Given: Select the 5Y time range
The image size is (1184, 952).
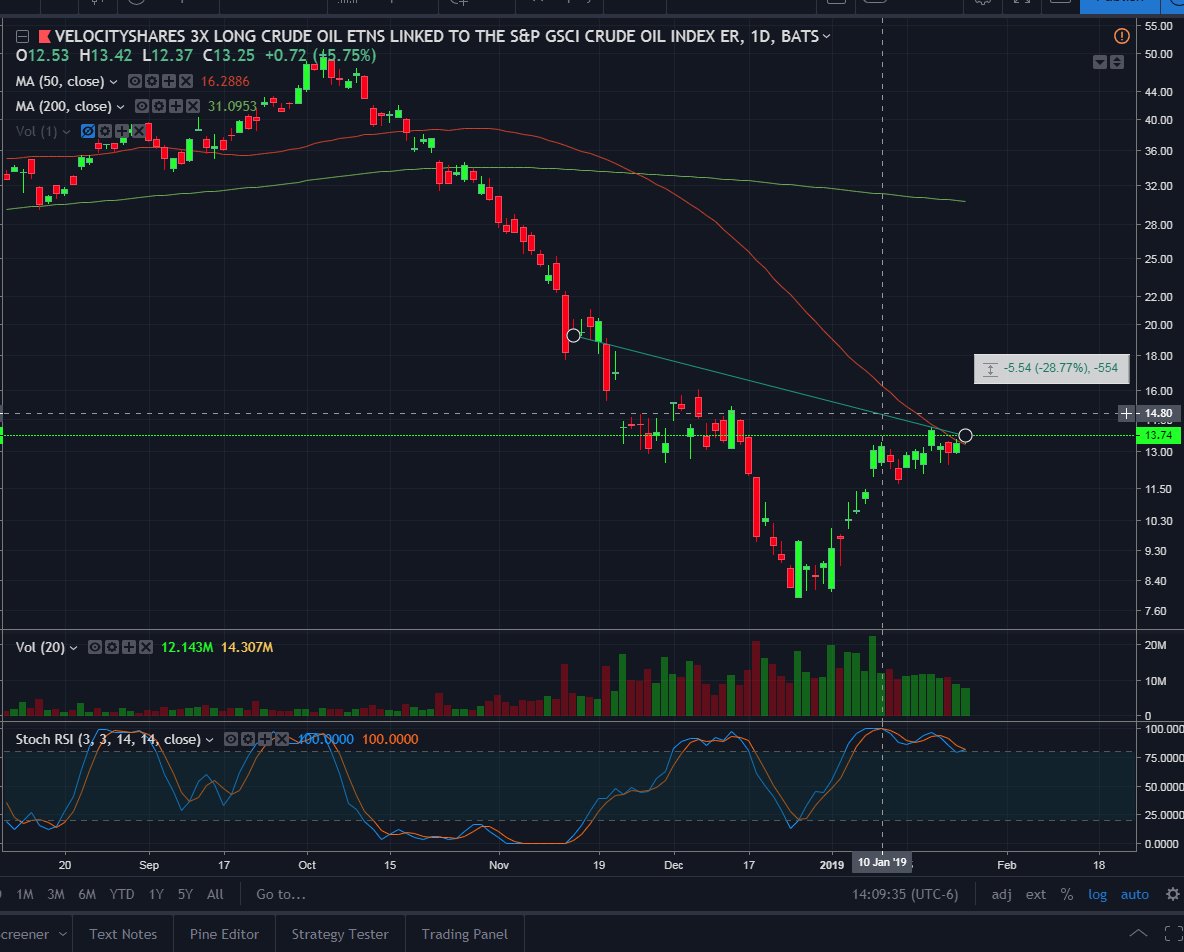Looking at the screenshot, I should point(185,895).
